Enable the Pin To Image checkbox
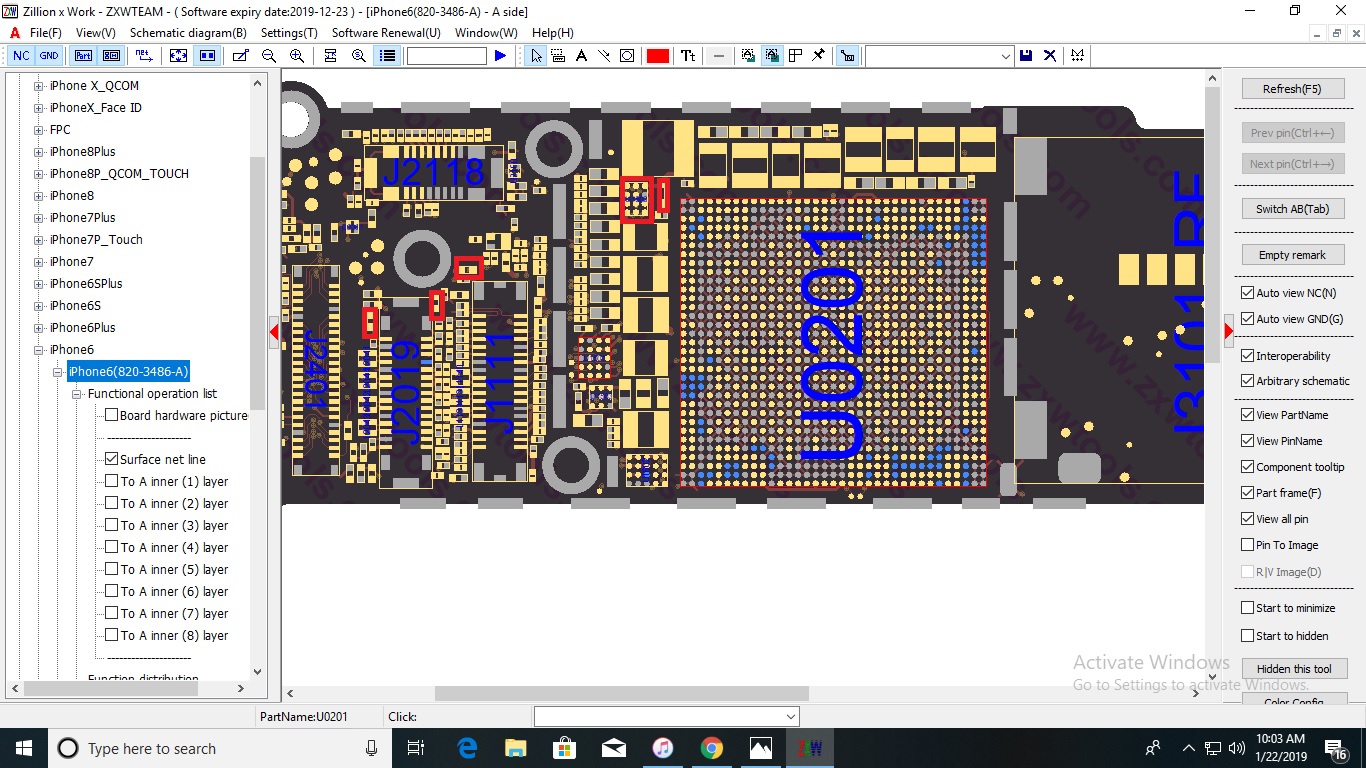1366x768 pixels. 1247,545
